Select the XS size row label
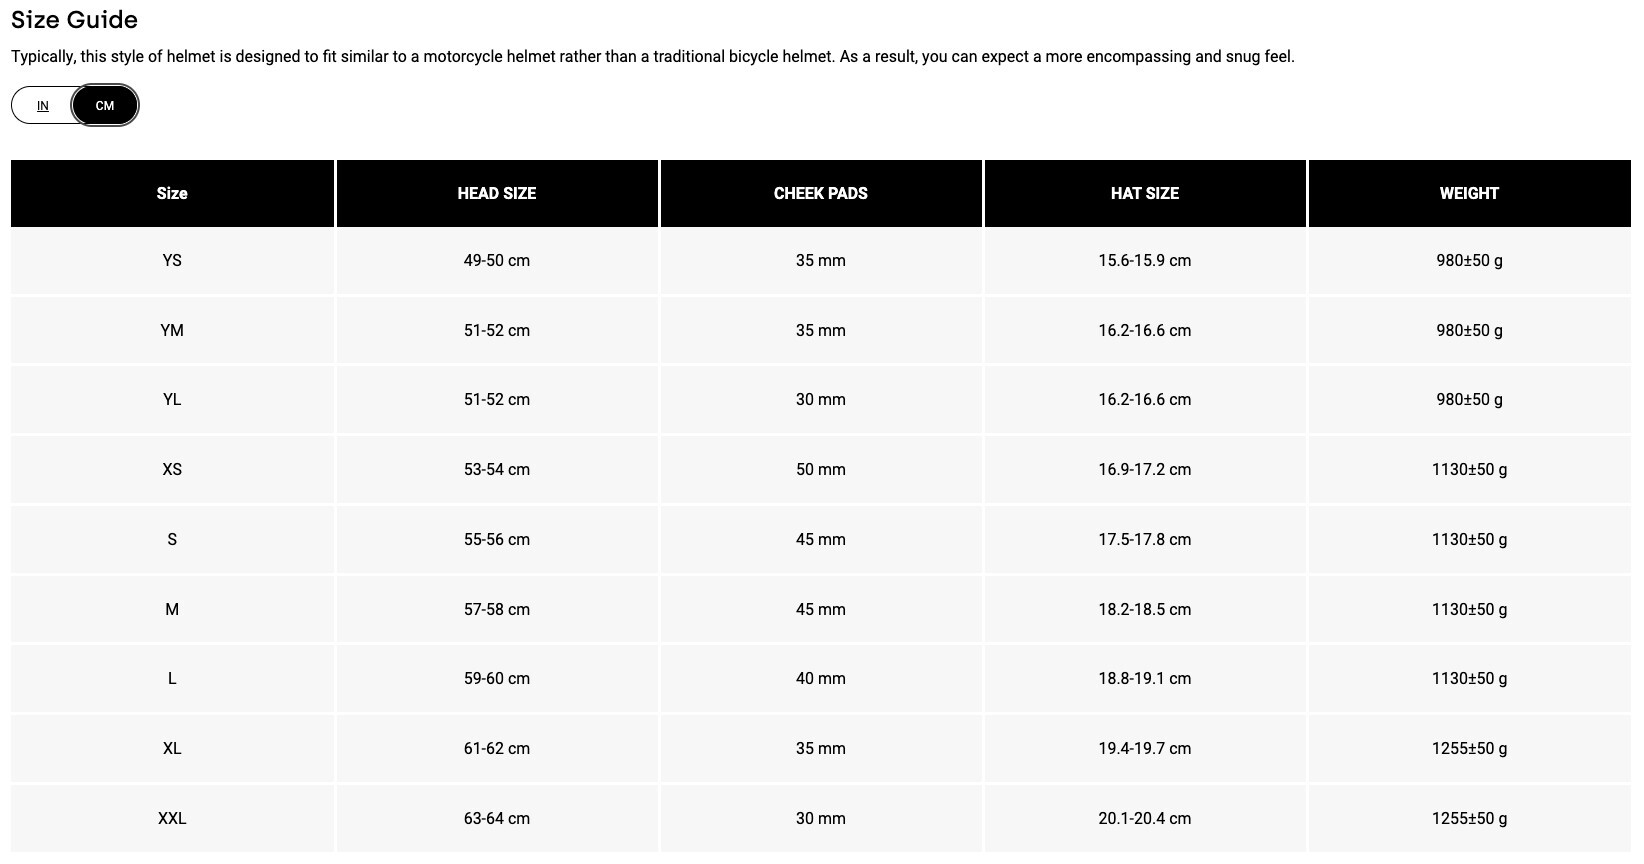This screenshot has width=1644, height=864. 172,470
